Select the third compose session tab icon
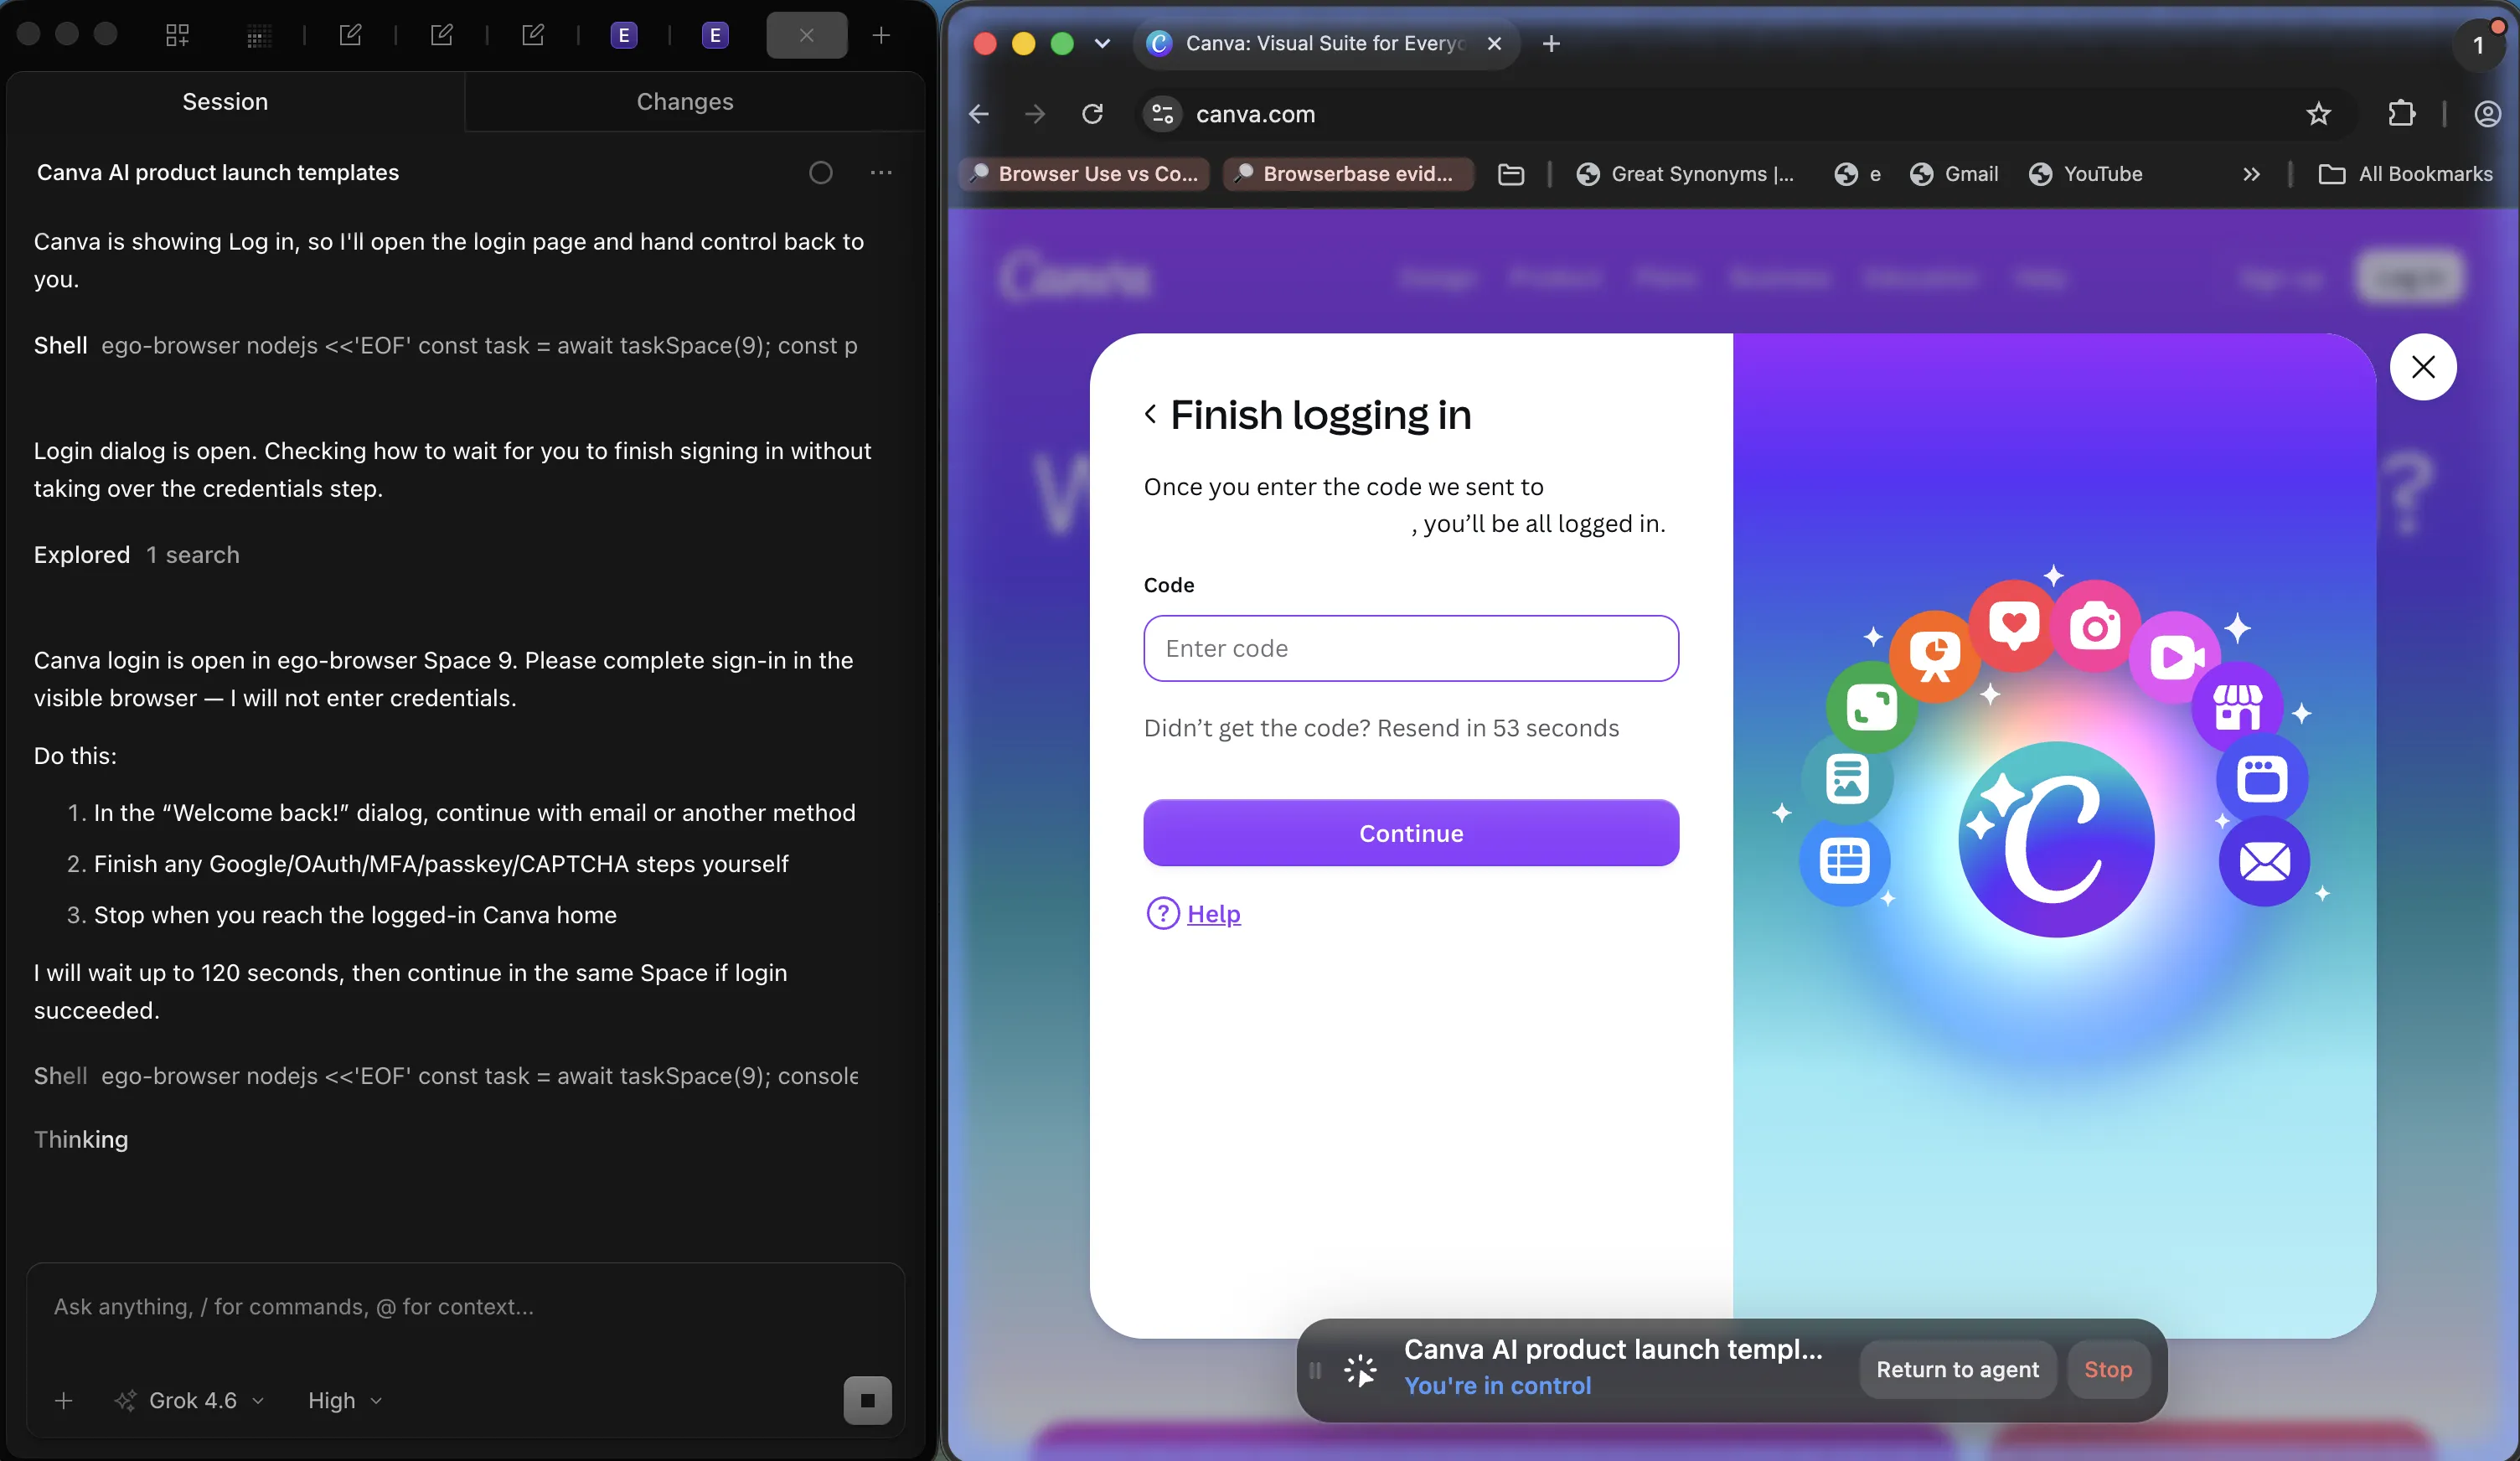The height and width of the screenshot is (1461, 2520). 532,35
